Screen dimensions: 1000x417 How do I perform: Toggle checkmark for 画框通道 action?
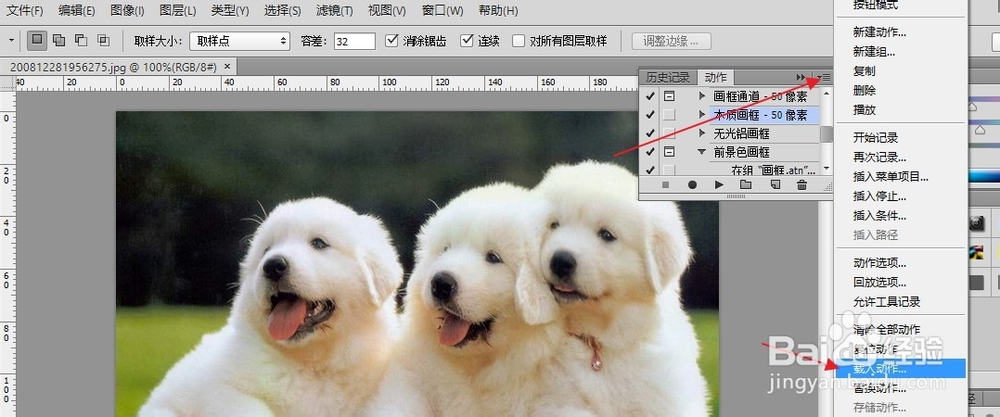click(650, 96)
